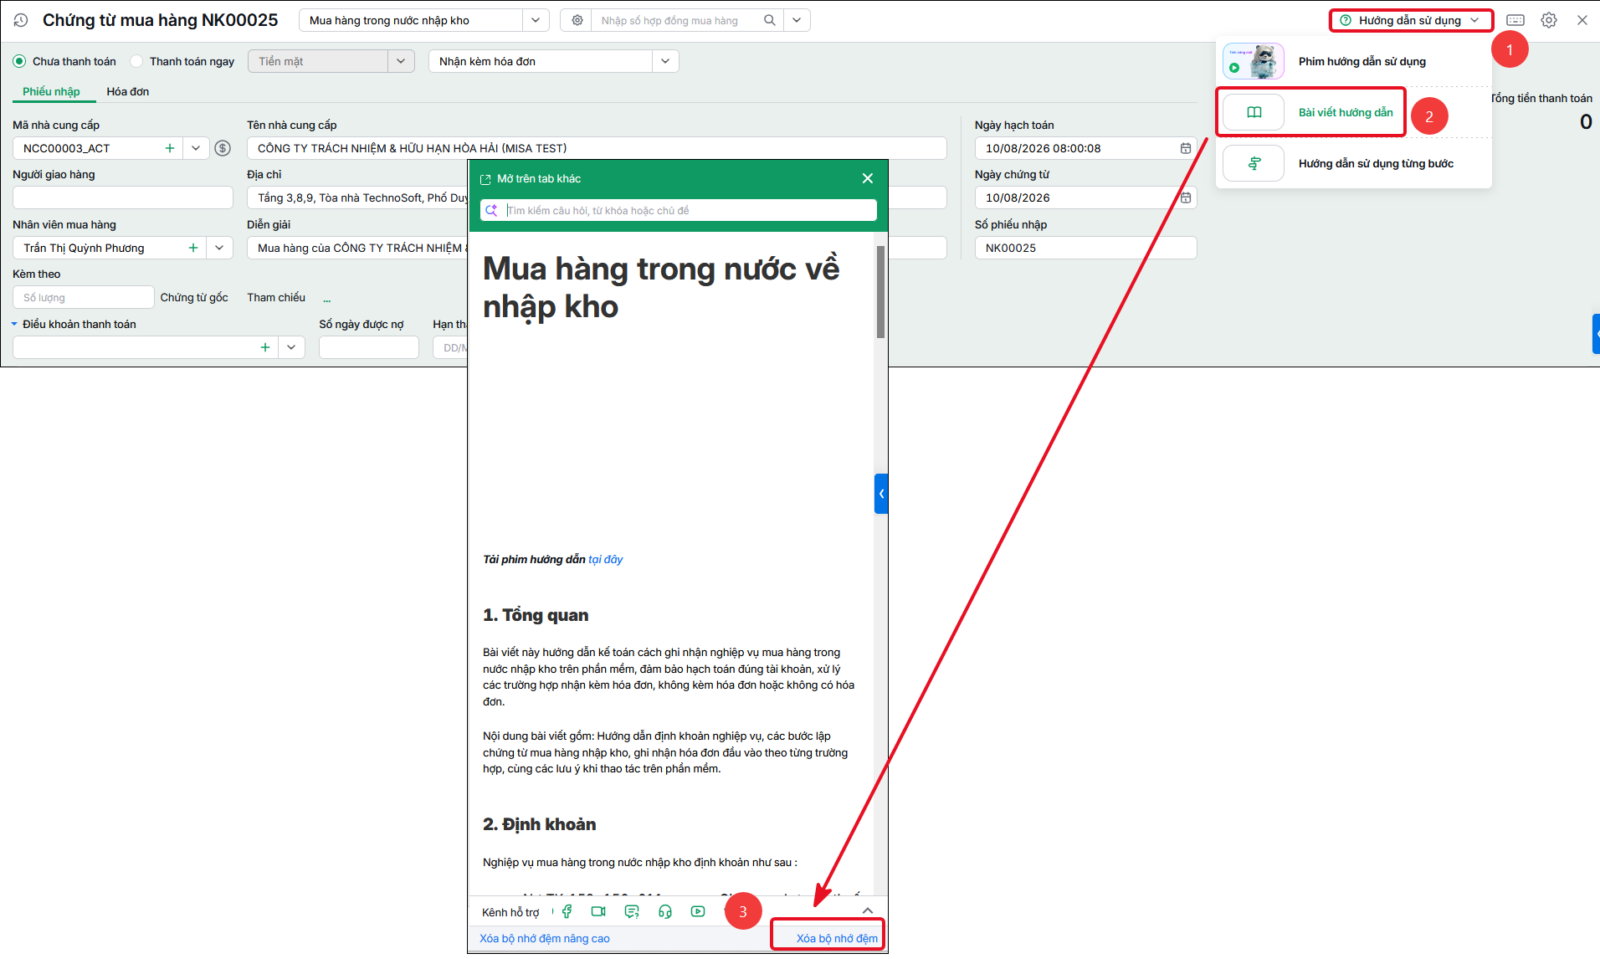The image size is (1600, 959).
Task: Click the help search input field
Action: [x=679, y=210]
